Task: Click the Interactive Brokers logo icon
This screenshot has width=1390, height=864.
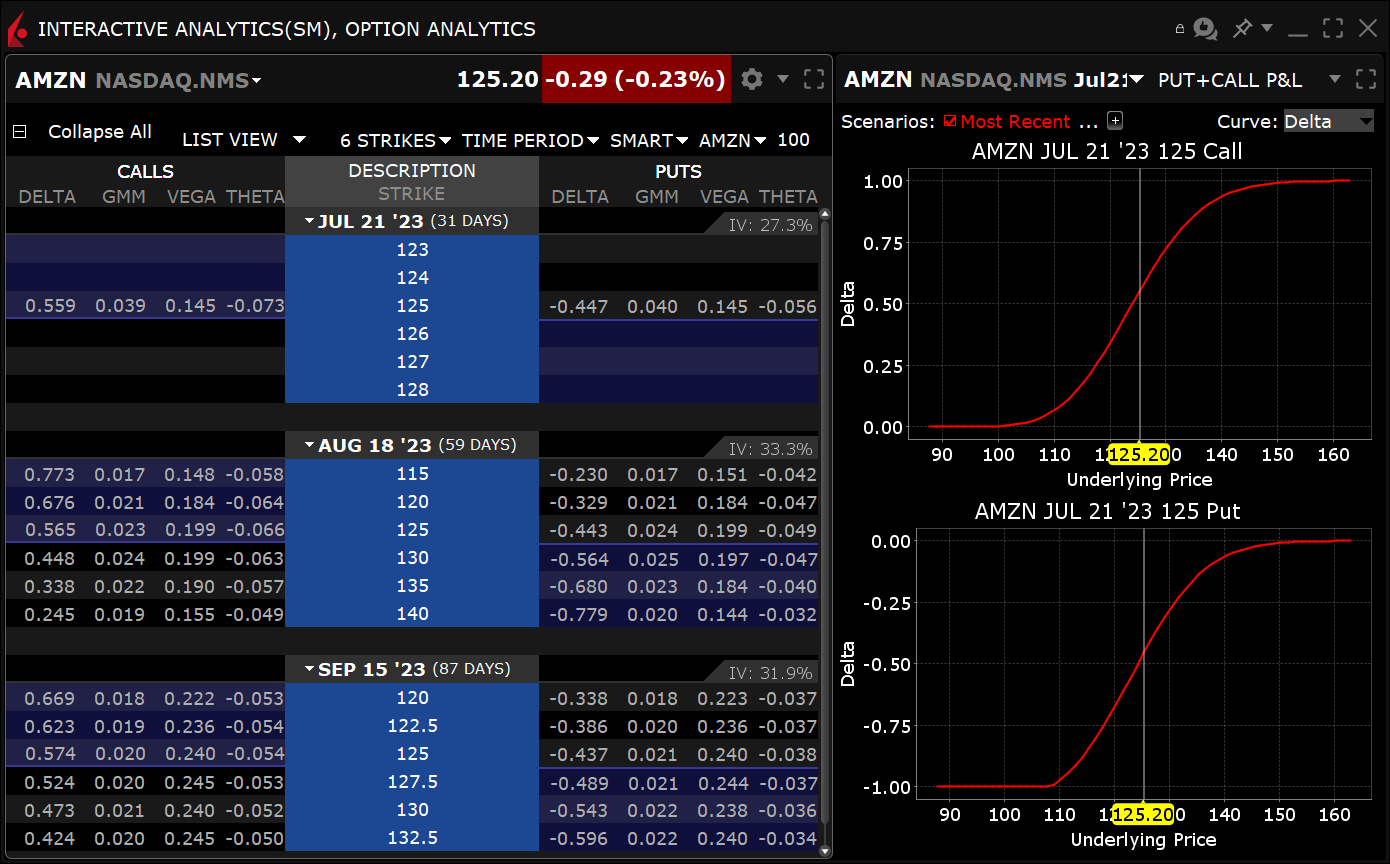Action: point(17,30)
